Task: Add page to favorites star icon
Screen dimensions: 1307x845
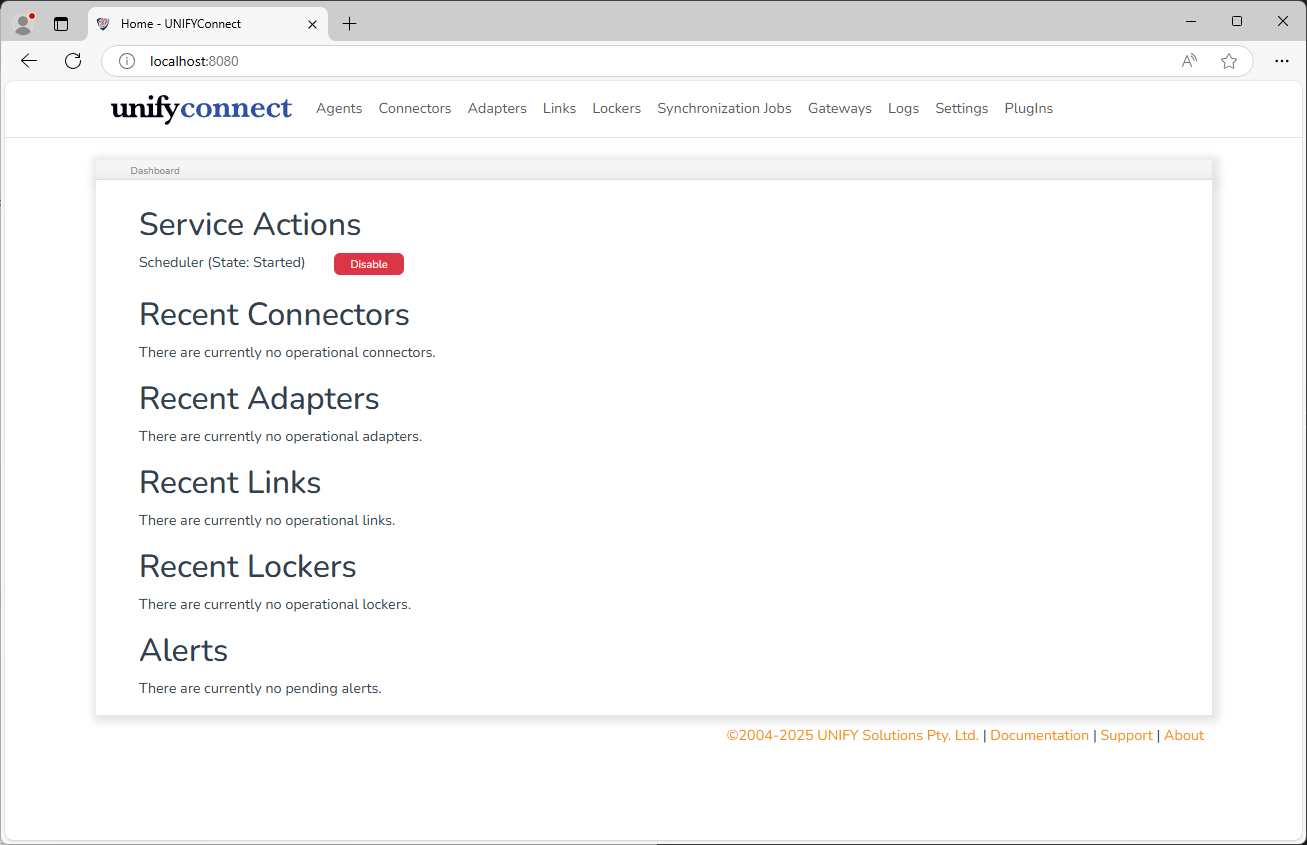Action: click(1229, 61)
